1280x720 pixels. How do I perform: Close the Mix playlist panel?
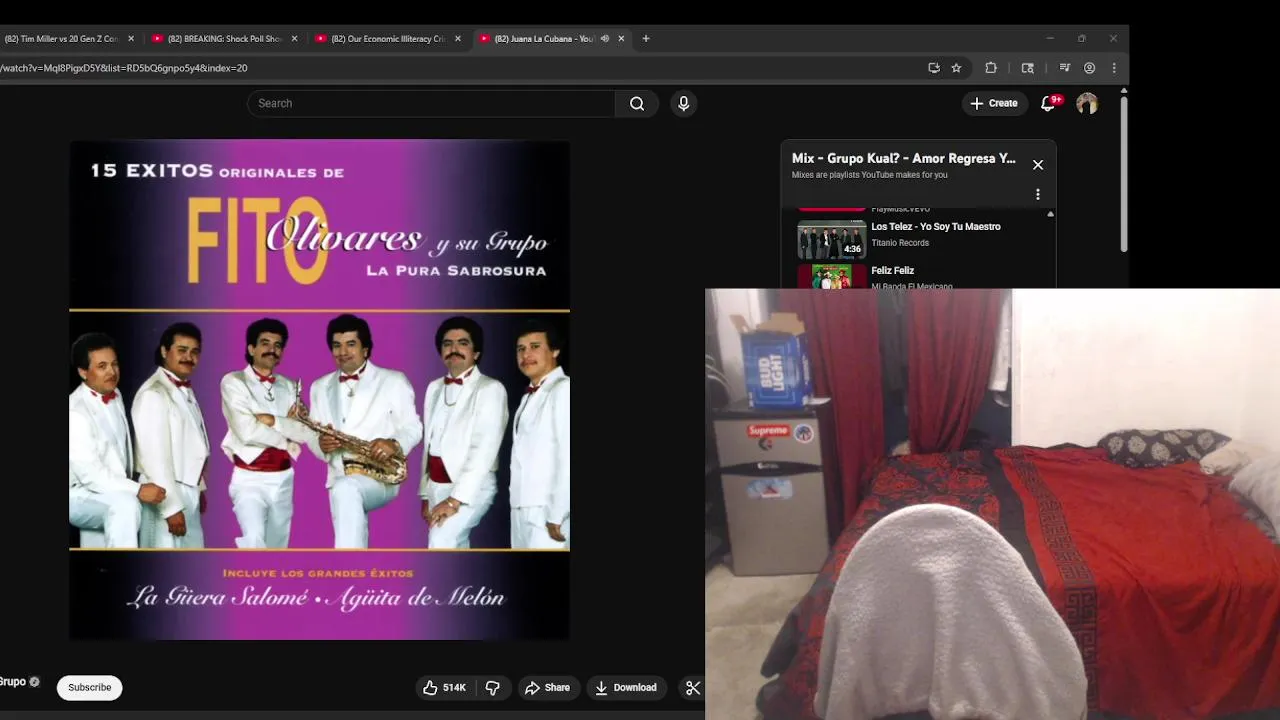tap(1038, 165)
